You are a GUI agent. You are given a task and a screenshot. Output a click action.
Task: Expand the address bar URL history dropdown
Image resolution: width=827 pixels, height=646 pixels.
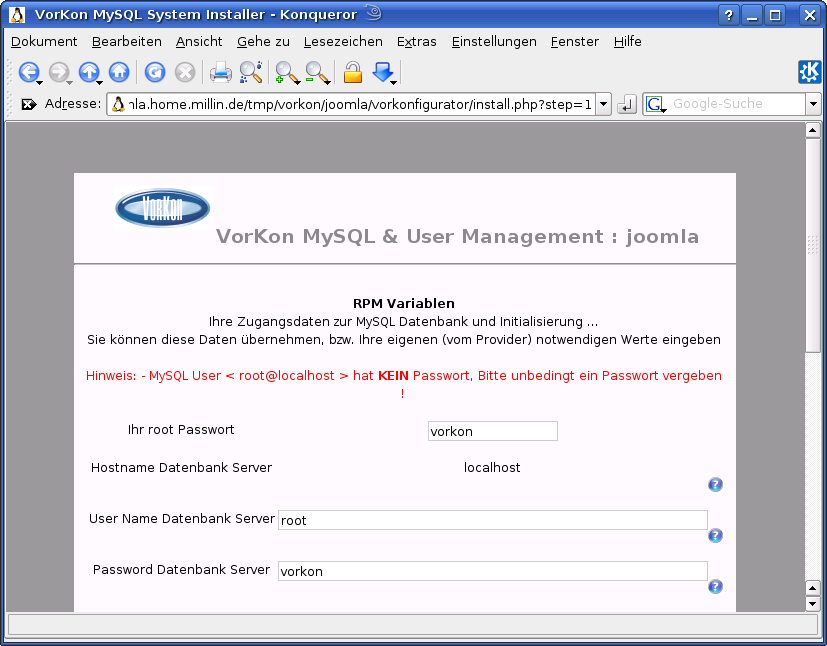[x=604, y=104]
